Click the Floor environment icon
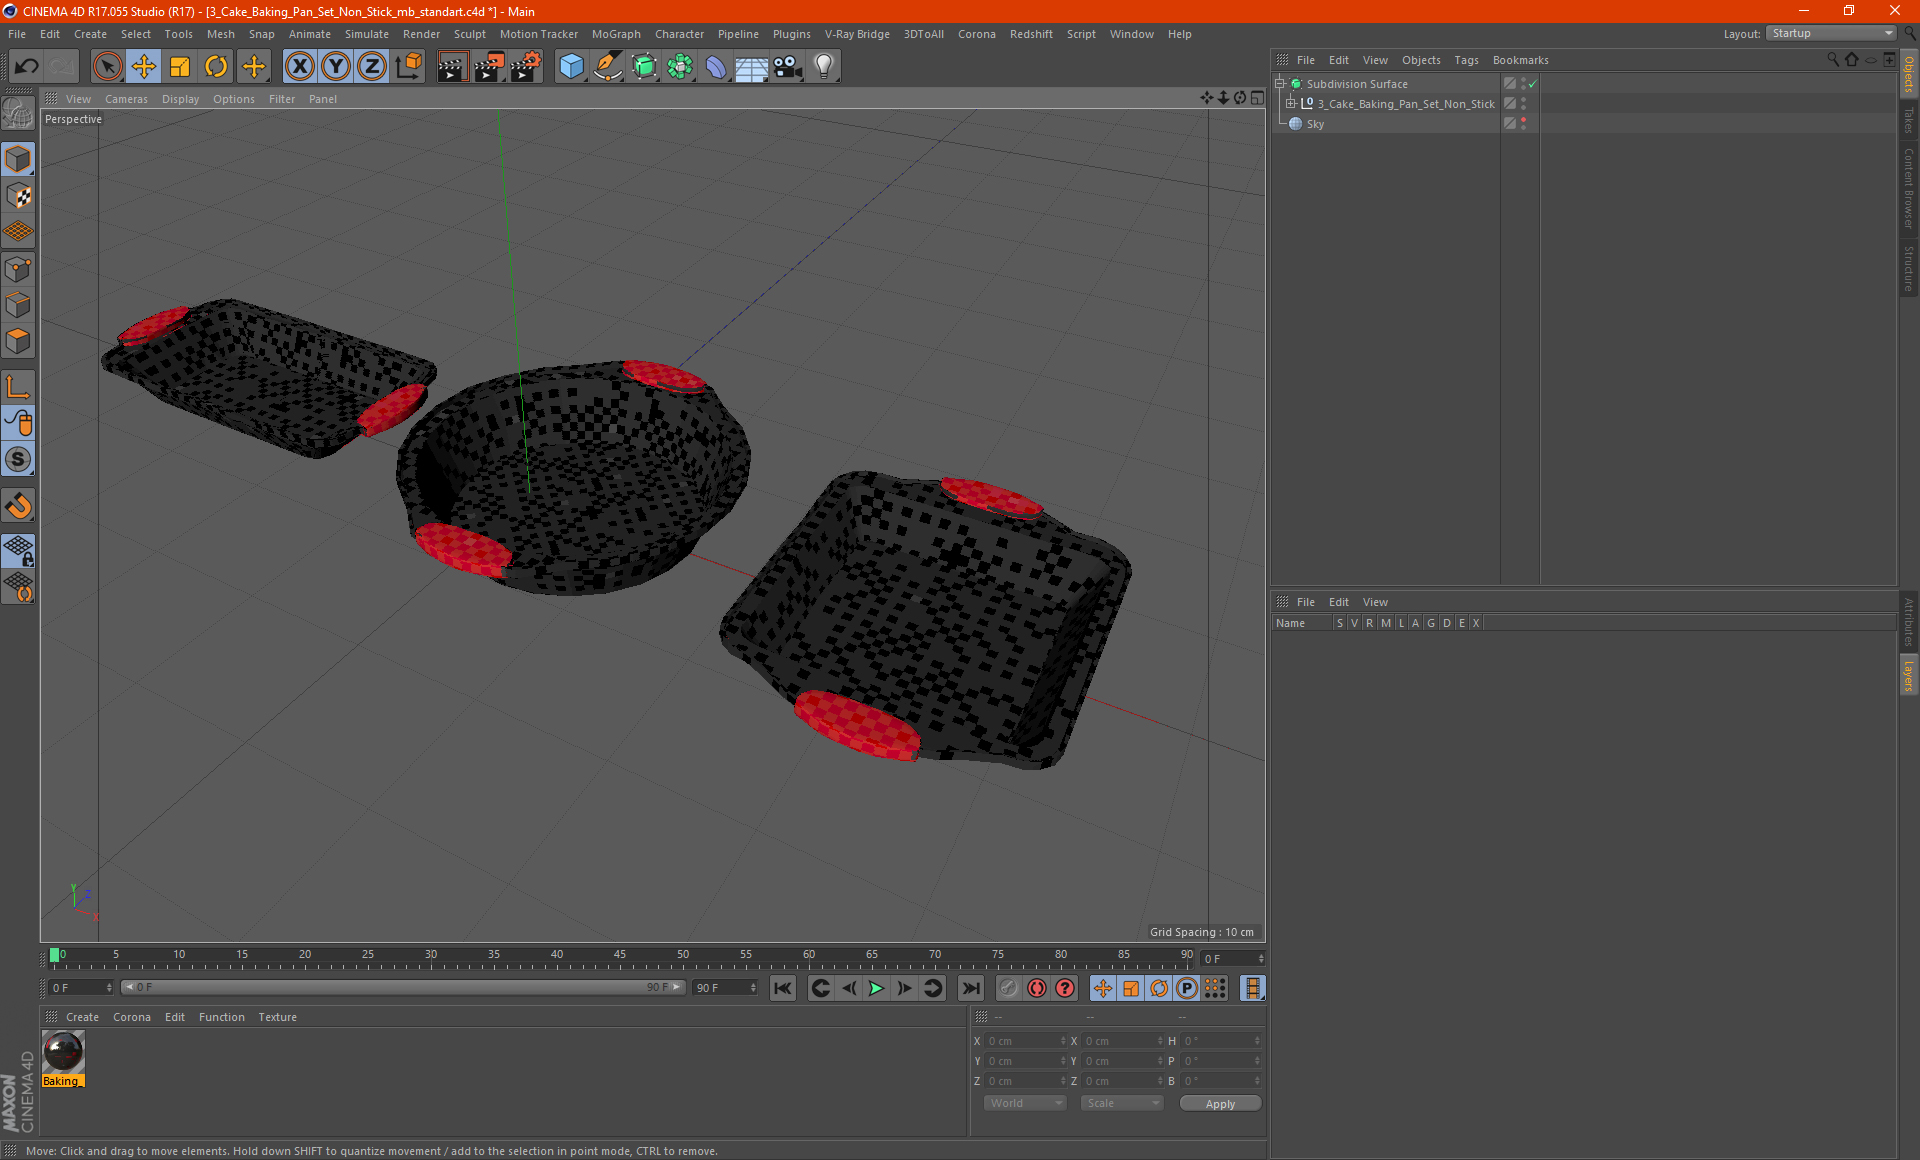Viewport: 1920px width, 1160px height. 752,67
